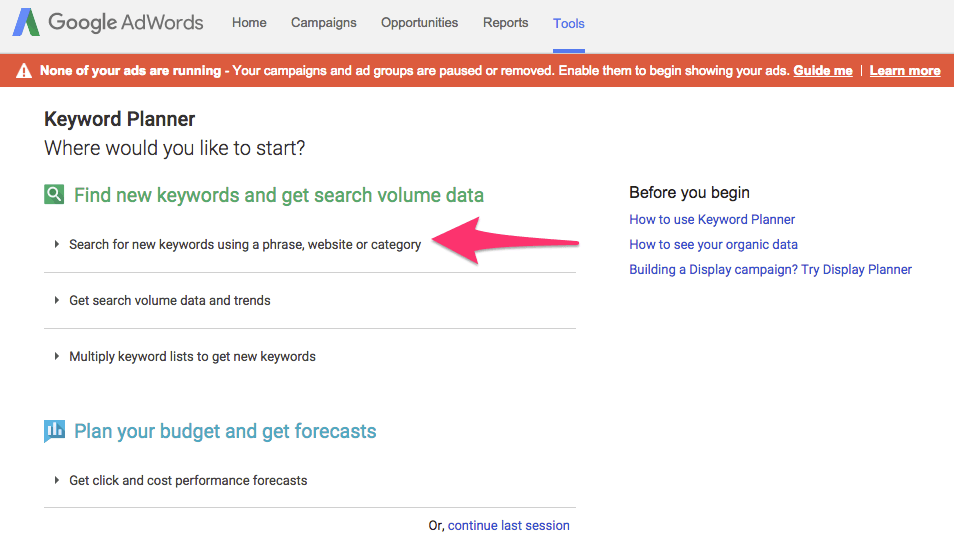Screen dimensions: 954x536
Task: Open the Reports tab
Action: [506, 23]
